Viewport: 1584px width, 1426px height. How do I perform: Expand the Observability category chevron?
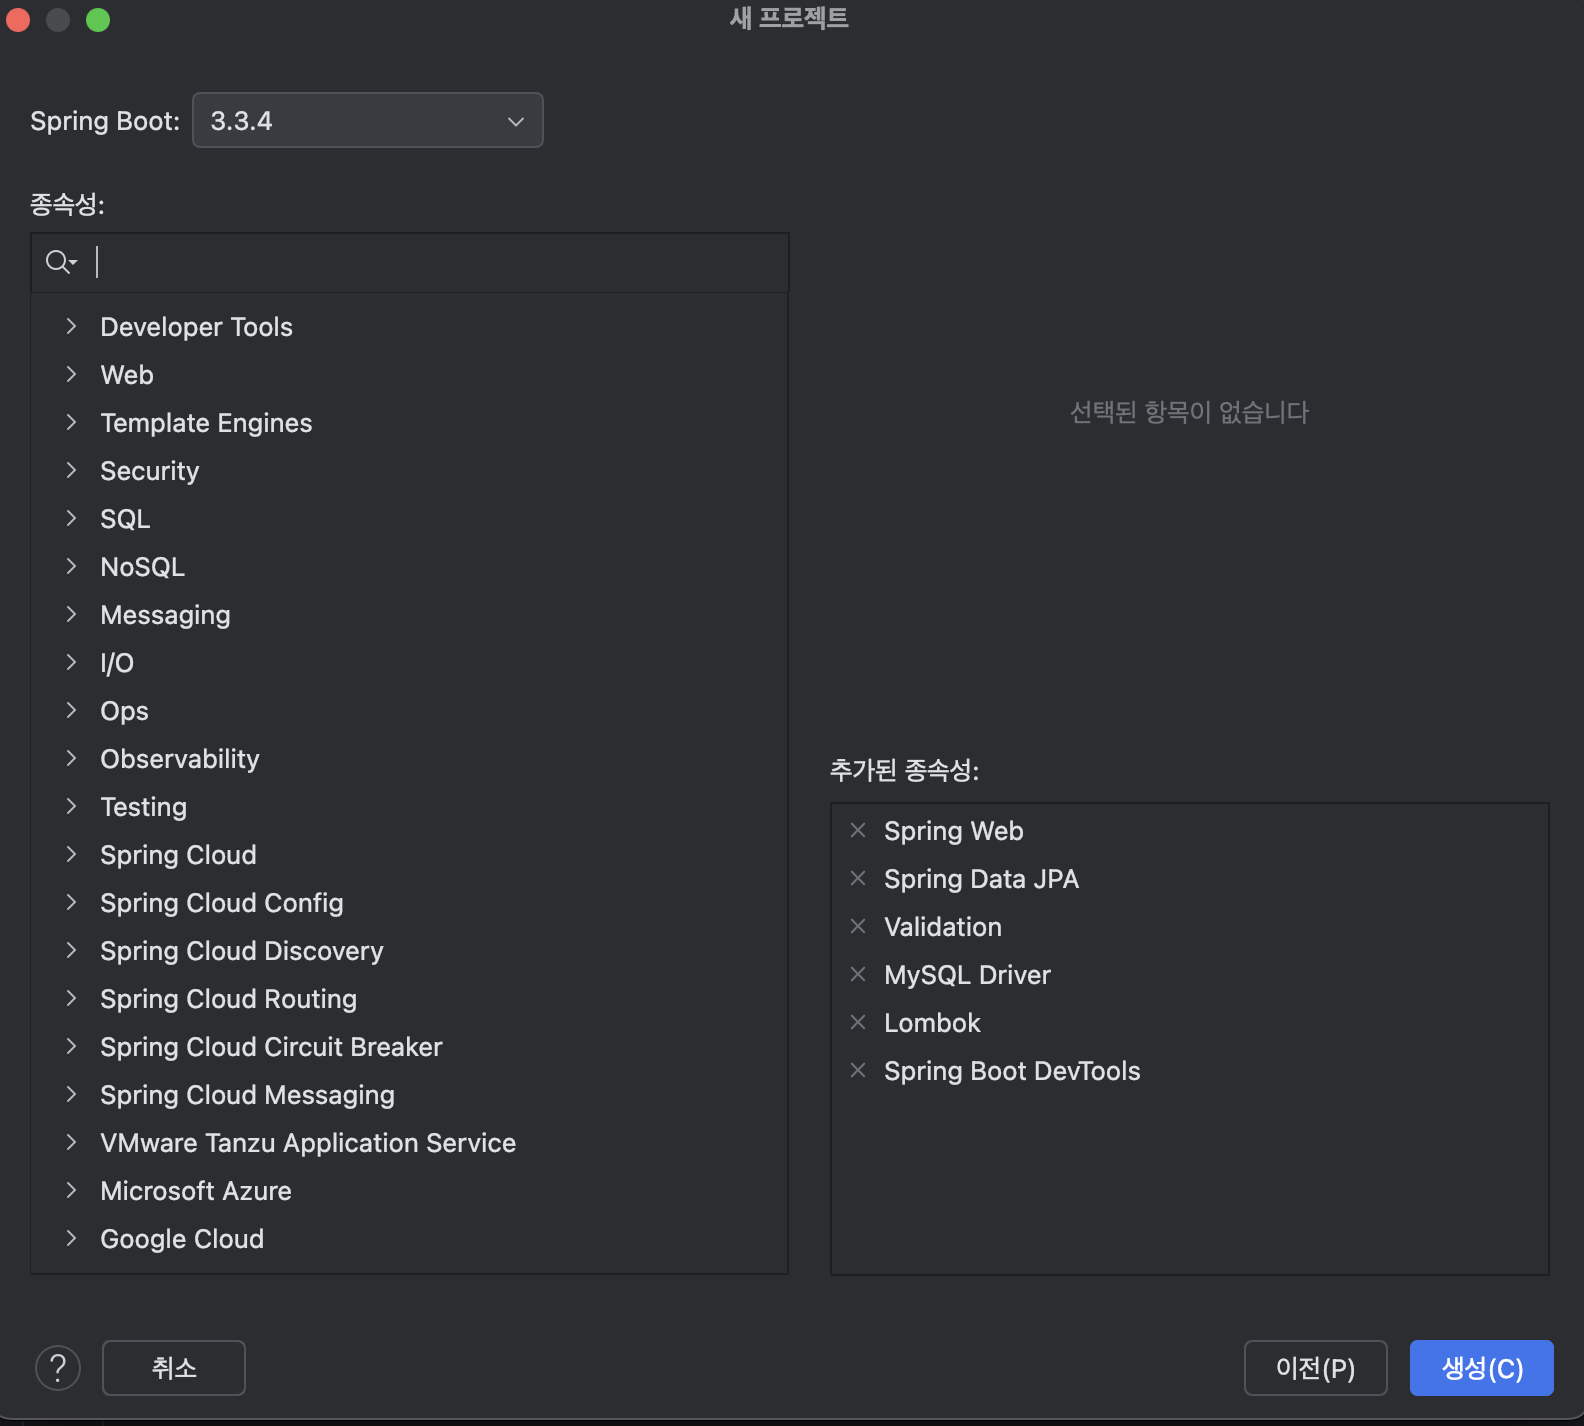click(71, 758)
